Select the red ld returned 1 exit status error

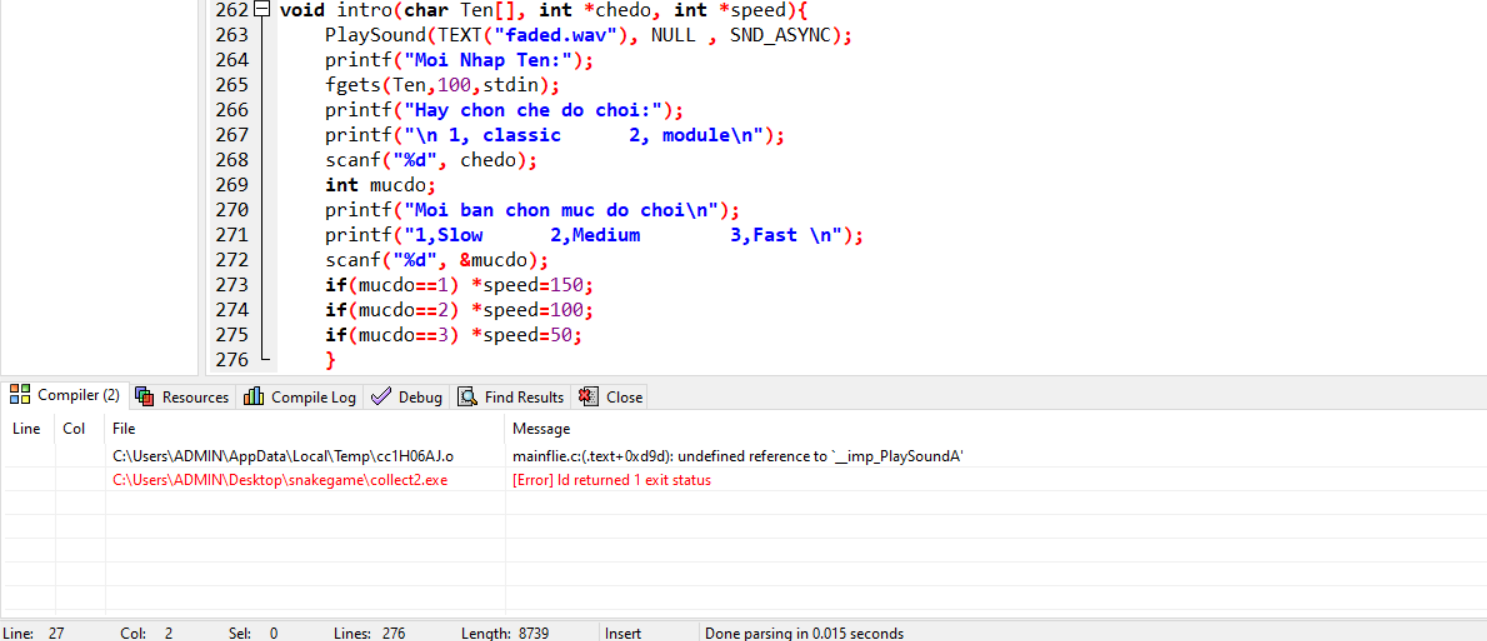click(611, 480)
